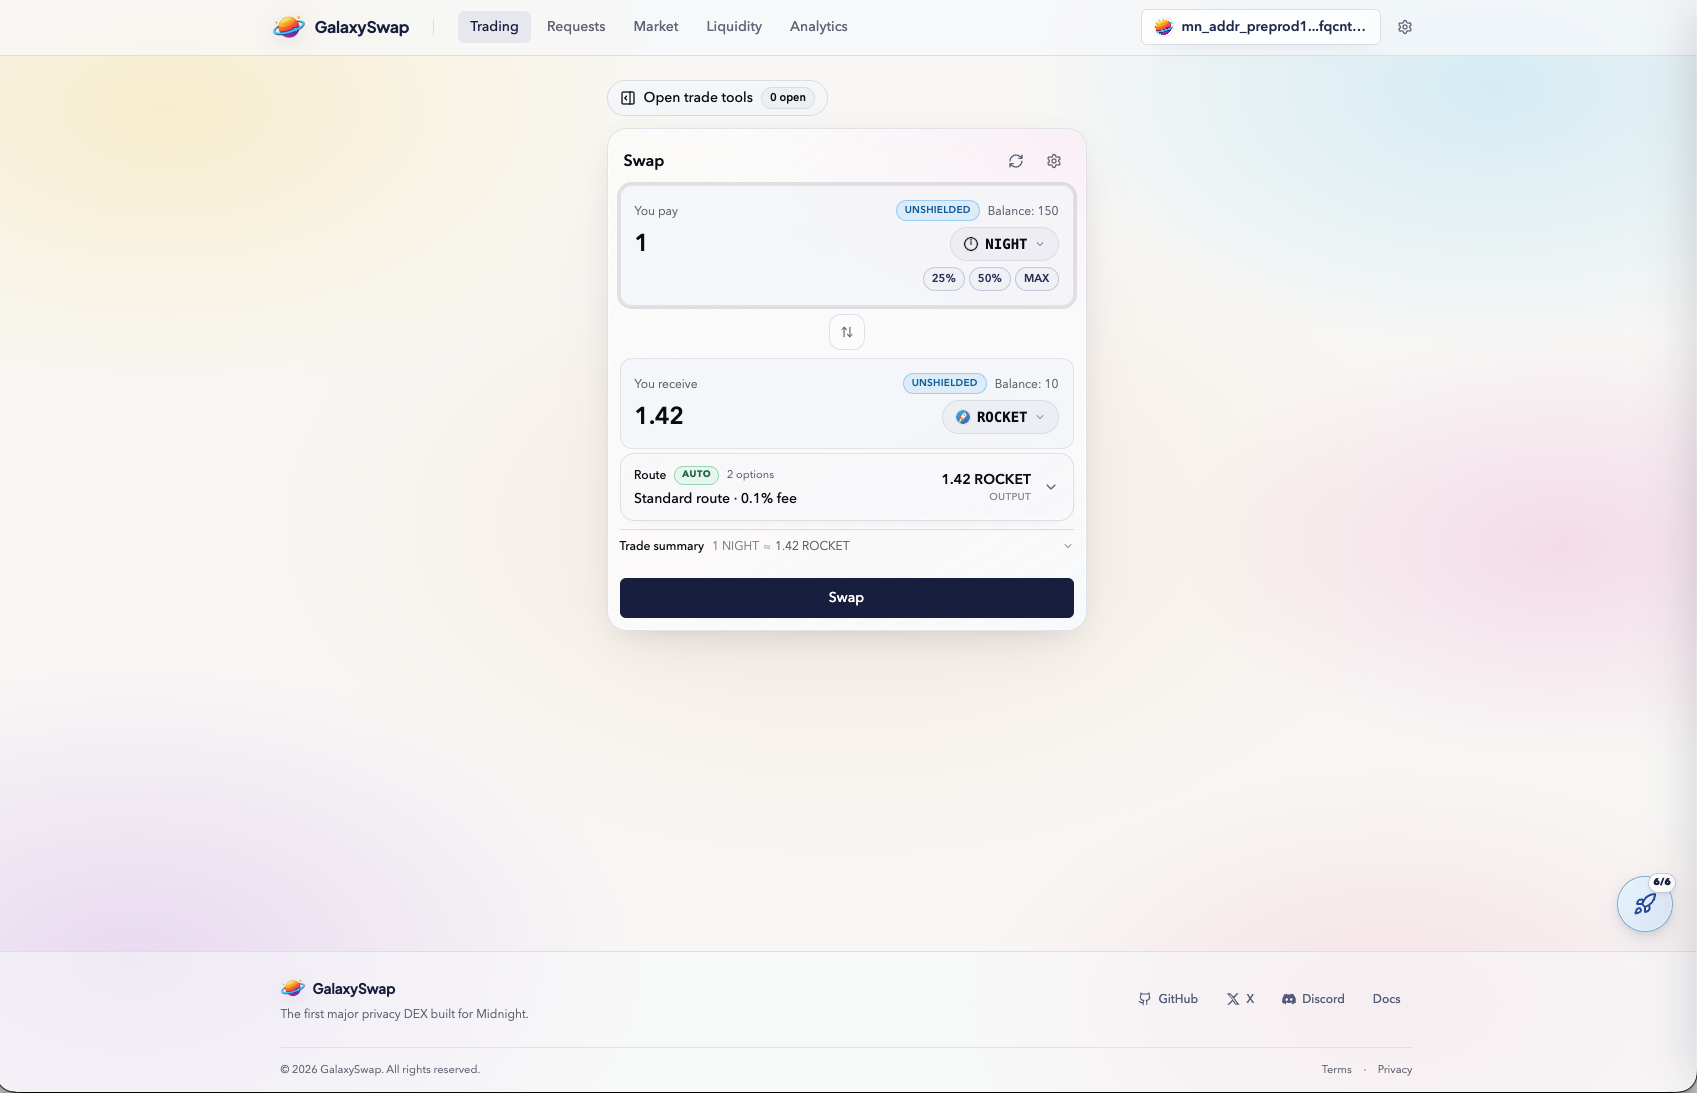Toggle UNSHIELDED badge in You receive
Screen dimensions: 1697x1093
pos(944,383)
